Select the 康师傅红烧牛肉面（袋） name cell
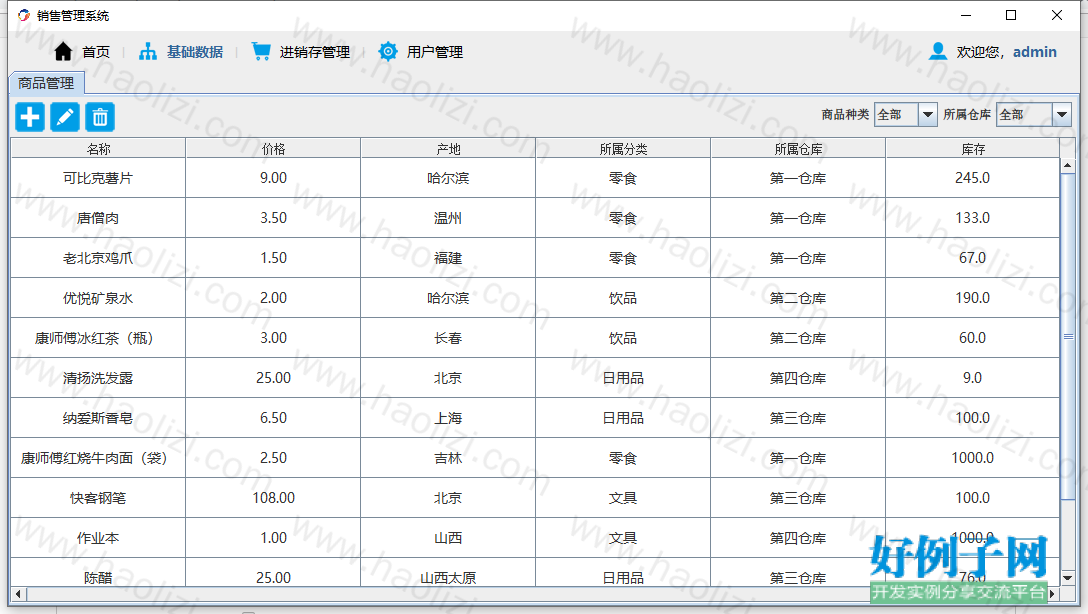 click(98, 458)
